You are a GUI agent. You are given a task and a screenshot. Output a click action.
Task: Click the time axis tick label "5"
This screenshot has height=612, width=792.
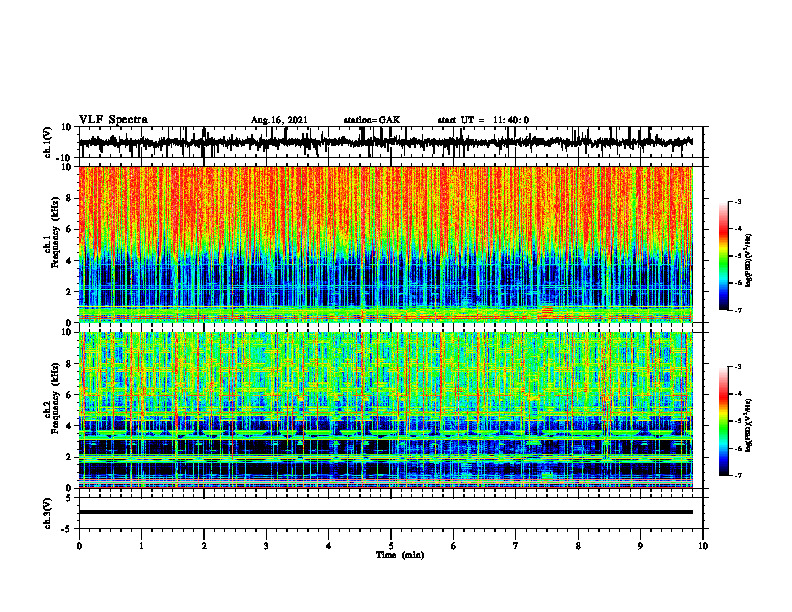[x=391, y=546]
